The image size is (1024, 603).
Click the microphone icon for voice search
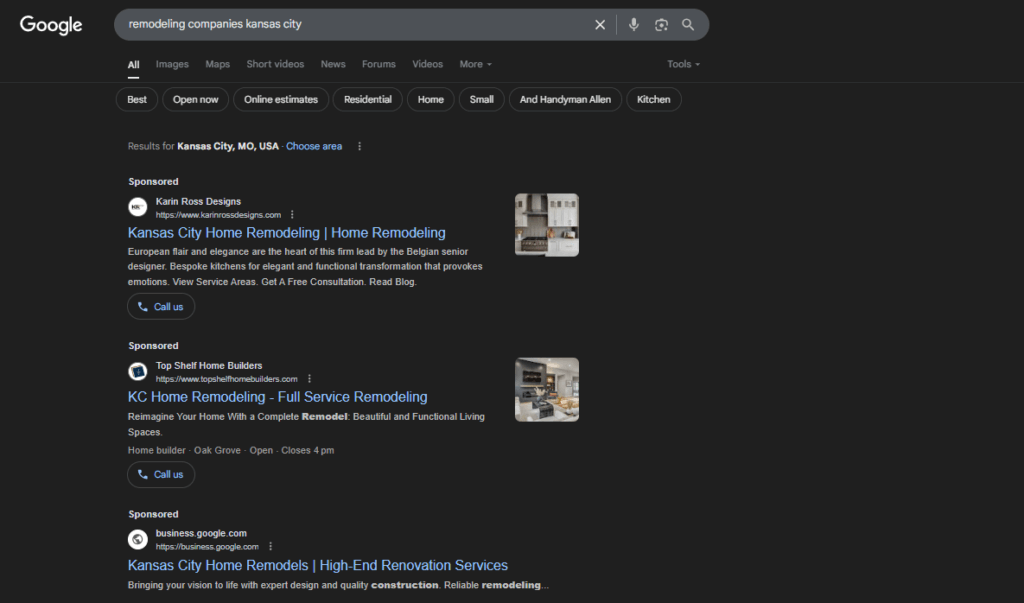tap(634, 24)
